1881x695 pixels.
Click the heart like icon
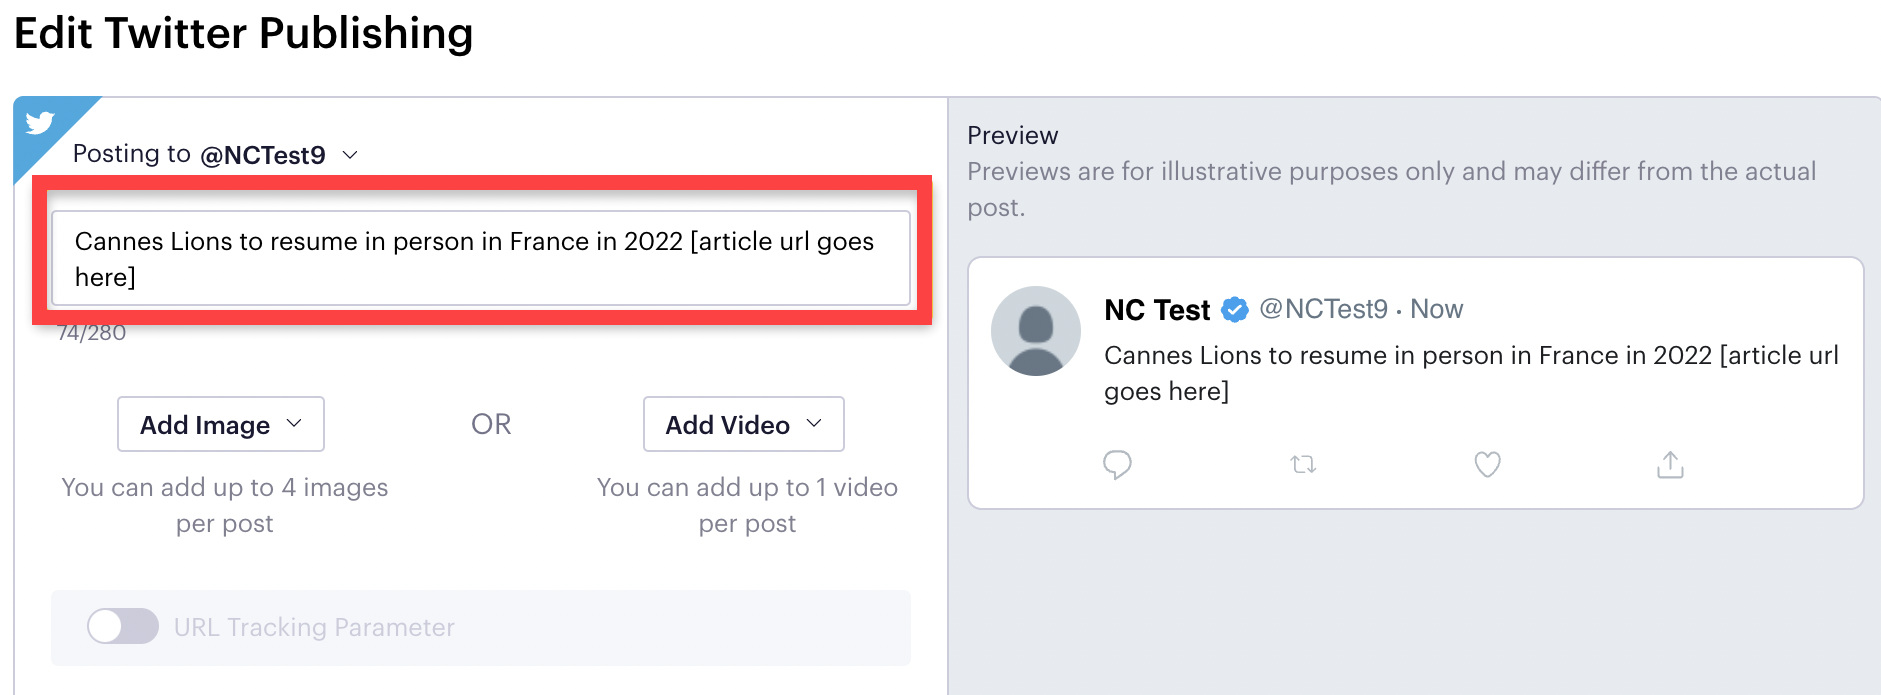(x=1488, y=464)
